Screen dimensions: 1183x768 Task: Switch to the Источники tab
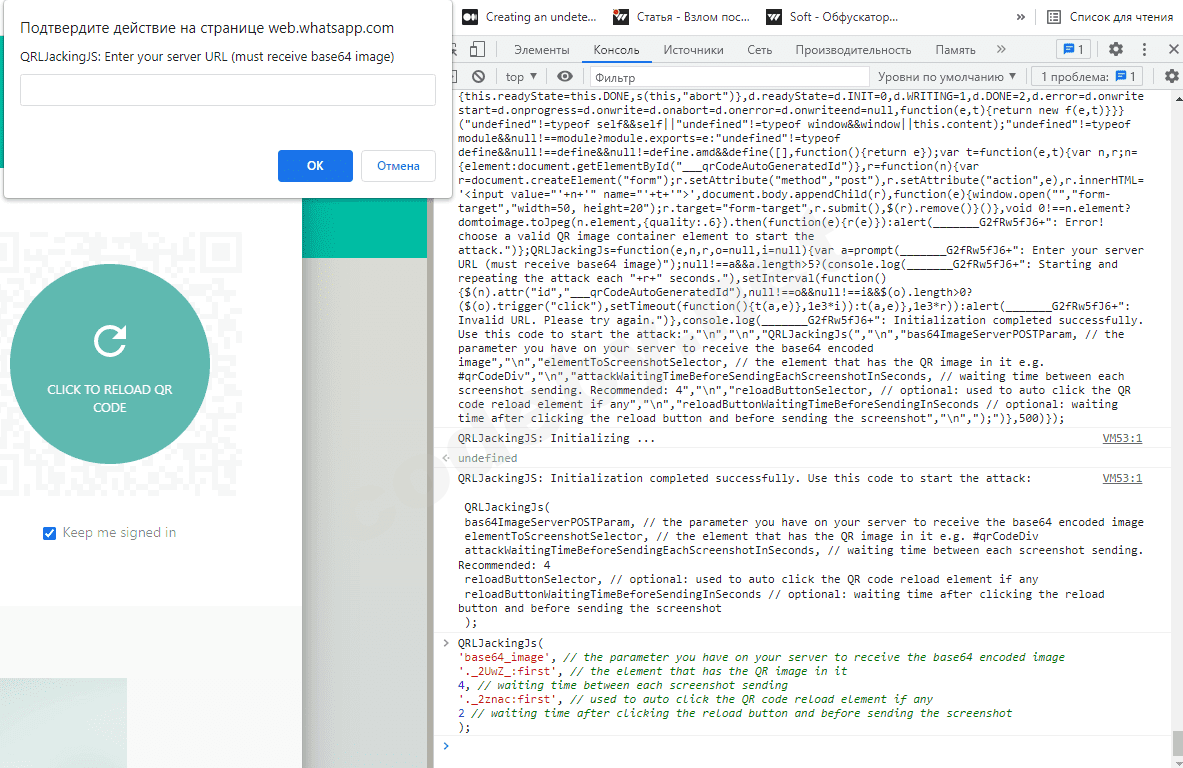click(693, 50)
